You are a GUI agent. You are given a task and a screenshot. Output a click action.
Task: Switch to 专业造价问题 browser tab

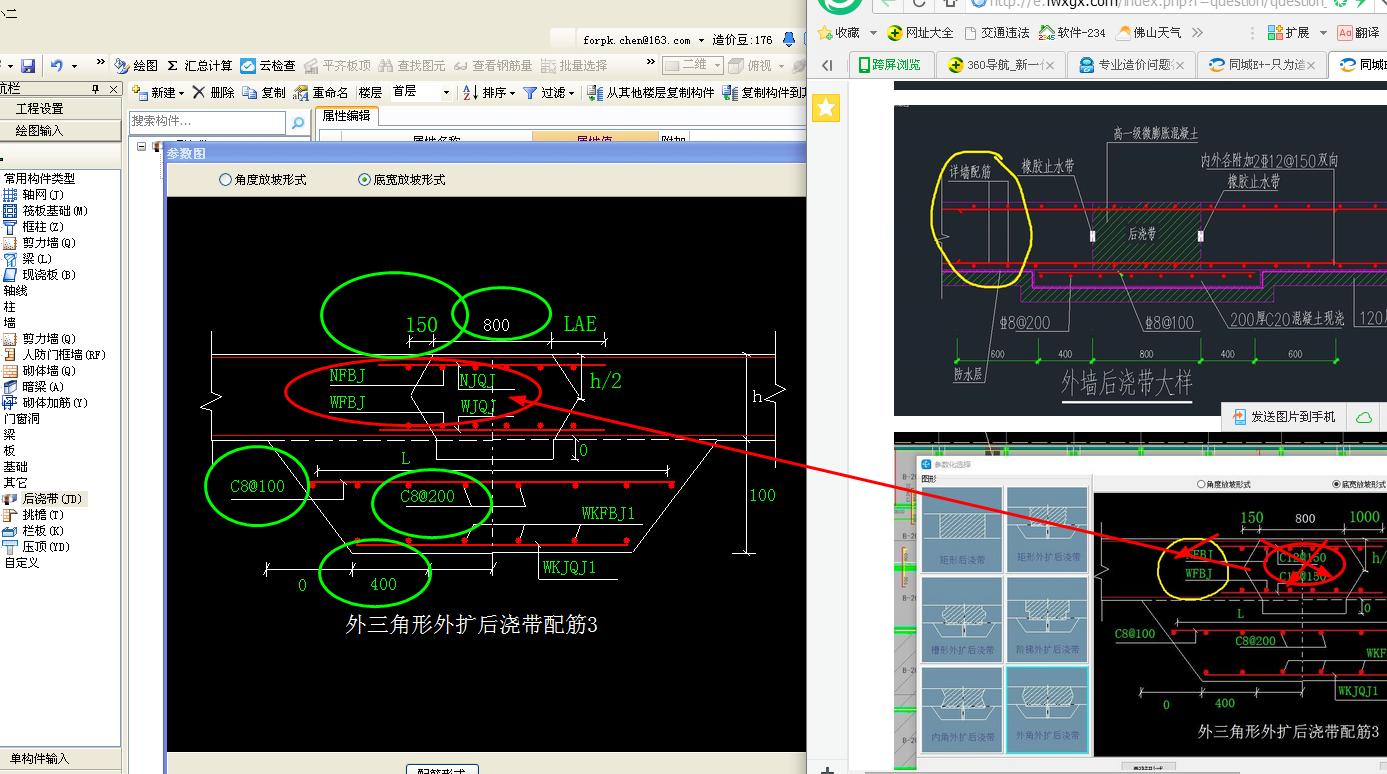click(1130, 65)
